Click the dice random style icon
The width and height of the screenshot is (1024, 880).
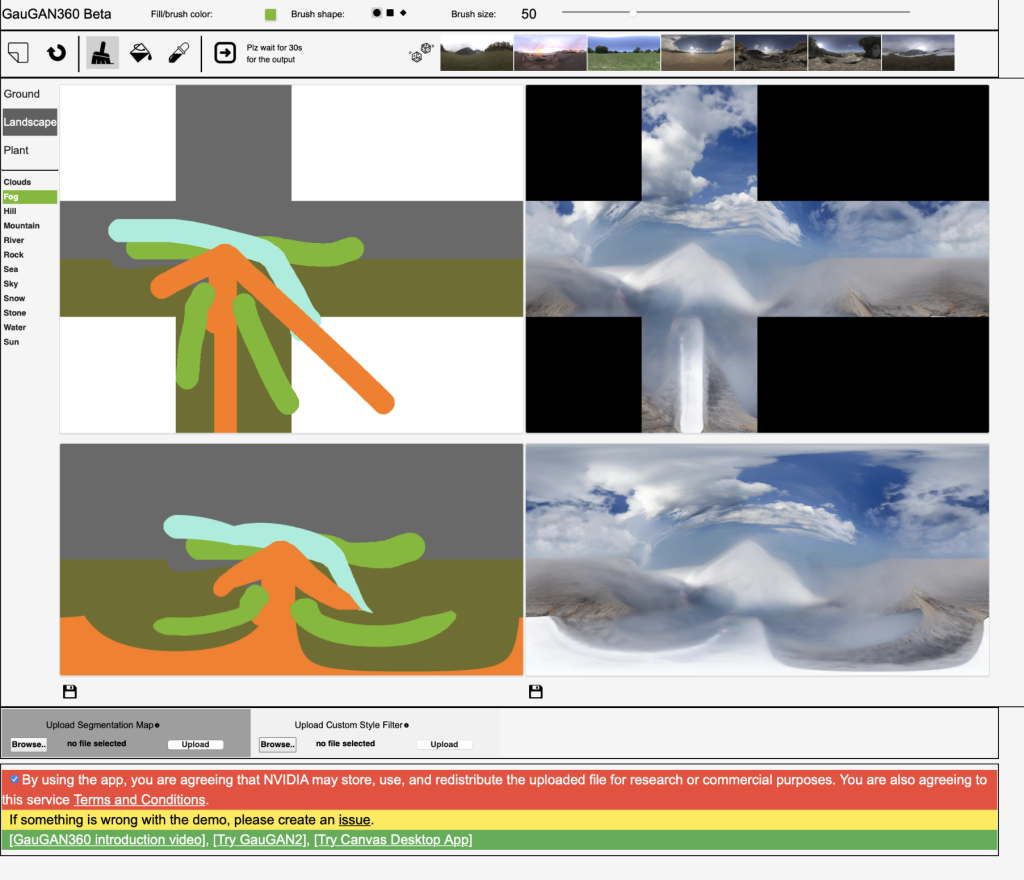[421, 53]
